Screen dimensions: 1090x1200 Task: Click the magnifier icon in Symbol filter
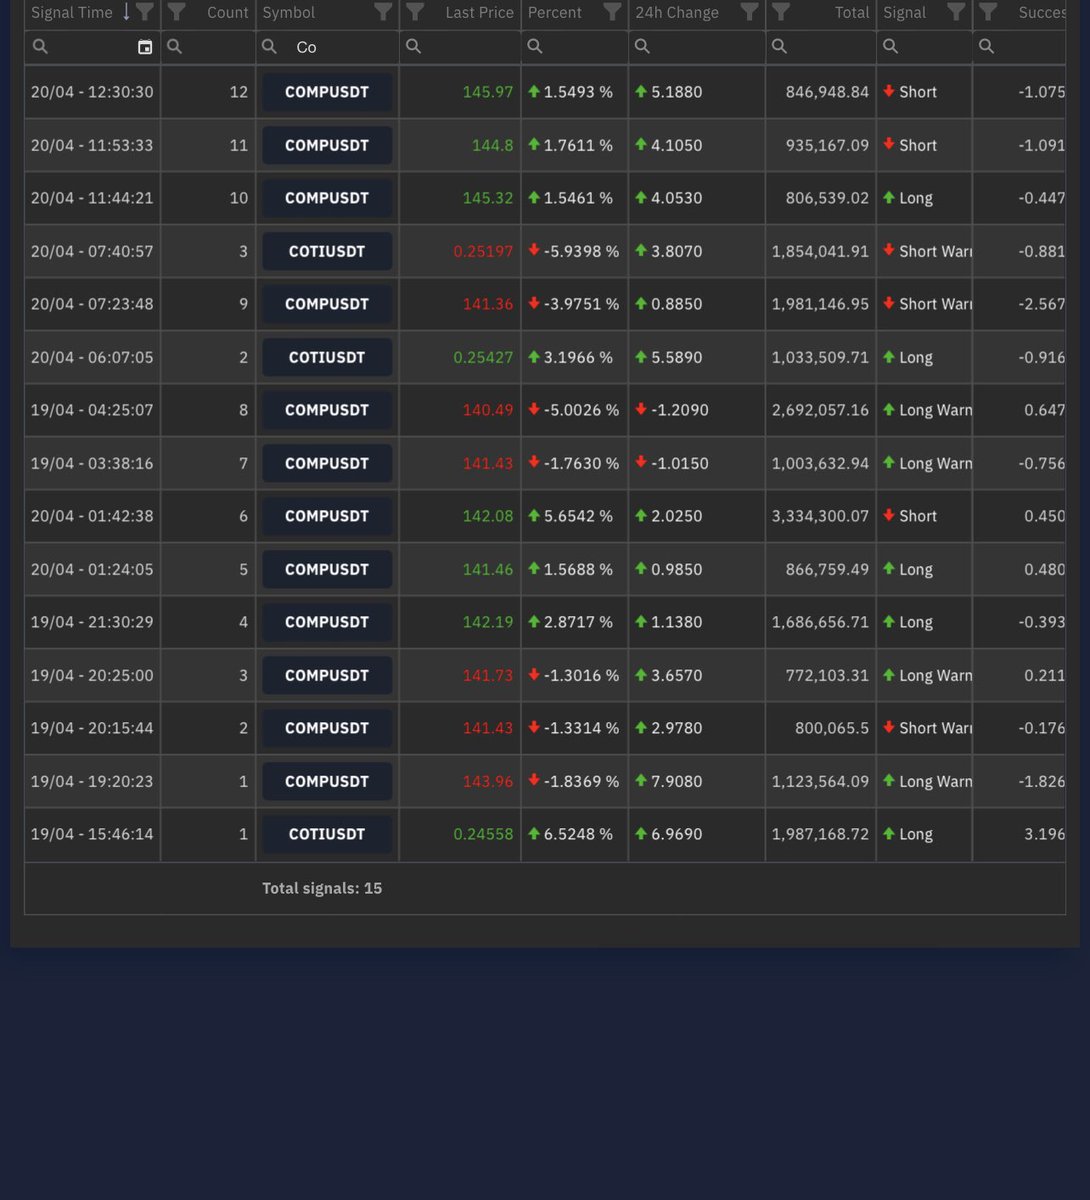[269, 46]
